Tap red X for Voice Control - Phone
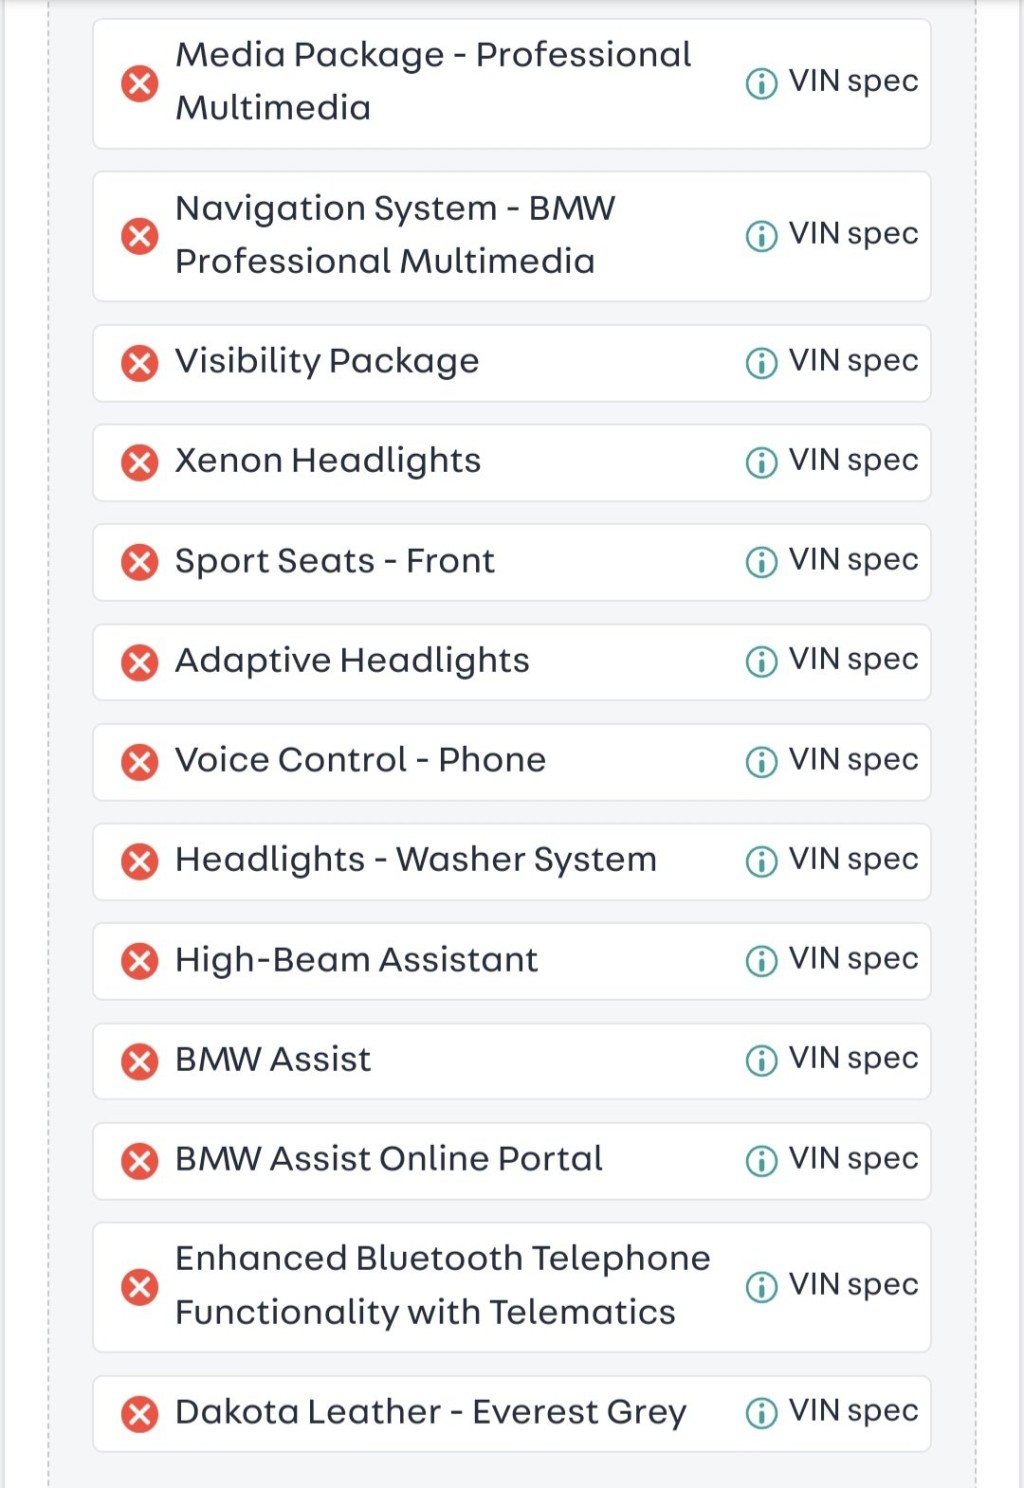 point(140,762)
